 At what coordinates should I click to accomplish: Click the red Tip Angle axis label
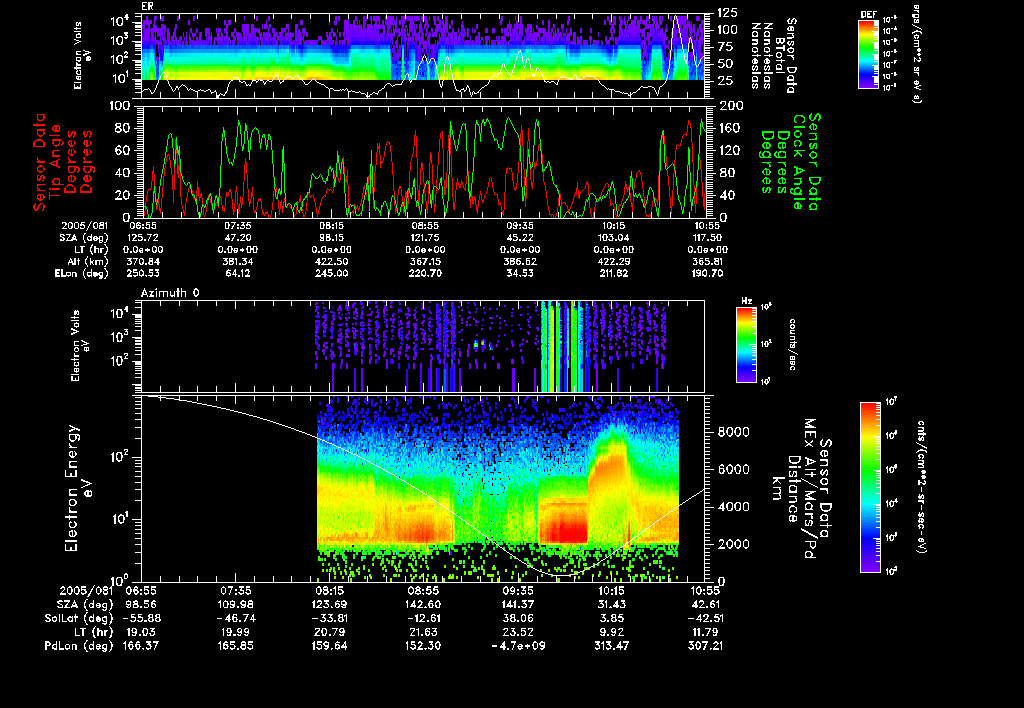pyautogui.click(x=63, y=162)
